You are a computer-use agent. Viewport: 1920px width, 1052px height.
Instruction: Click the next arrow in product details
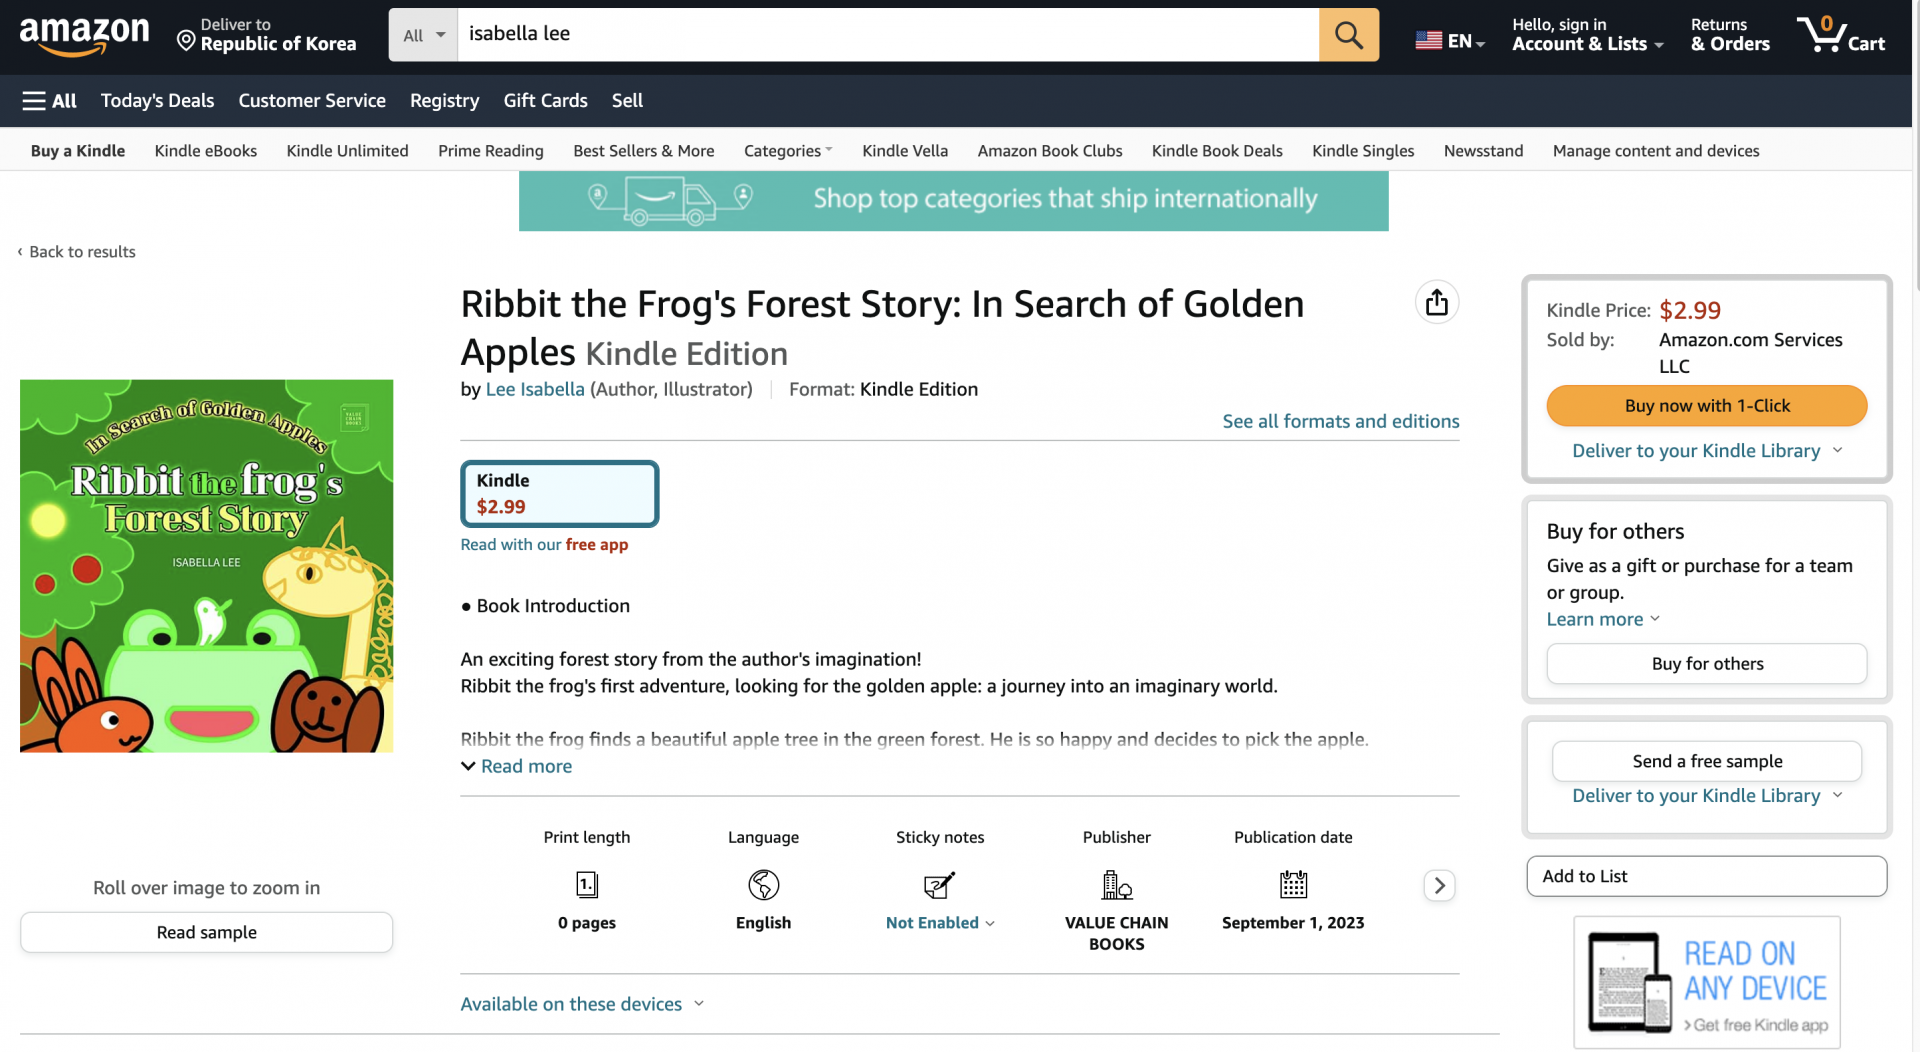1439,885
